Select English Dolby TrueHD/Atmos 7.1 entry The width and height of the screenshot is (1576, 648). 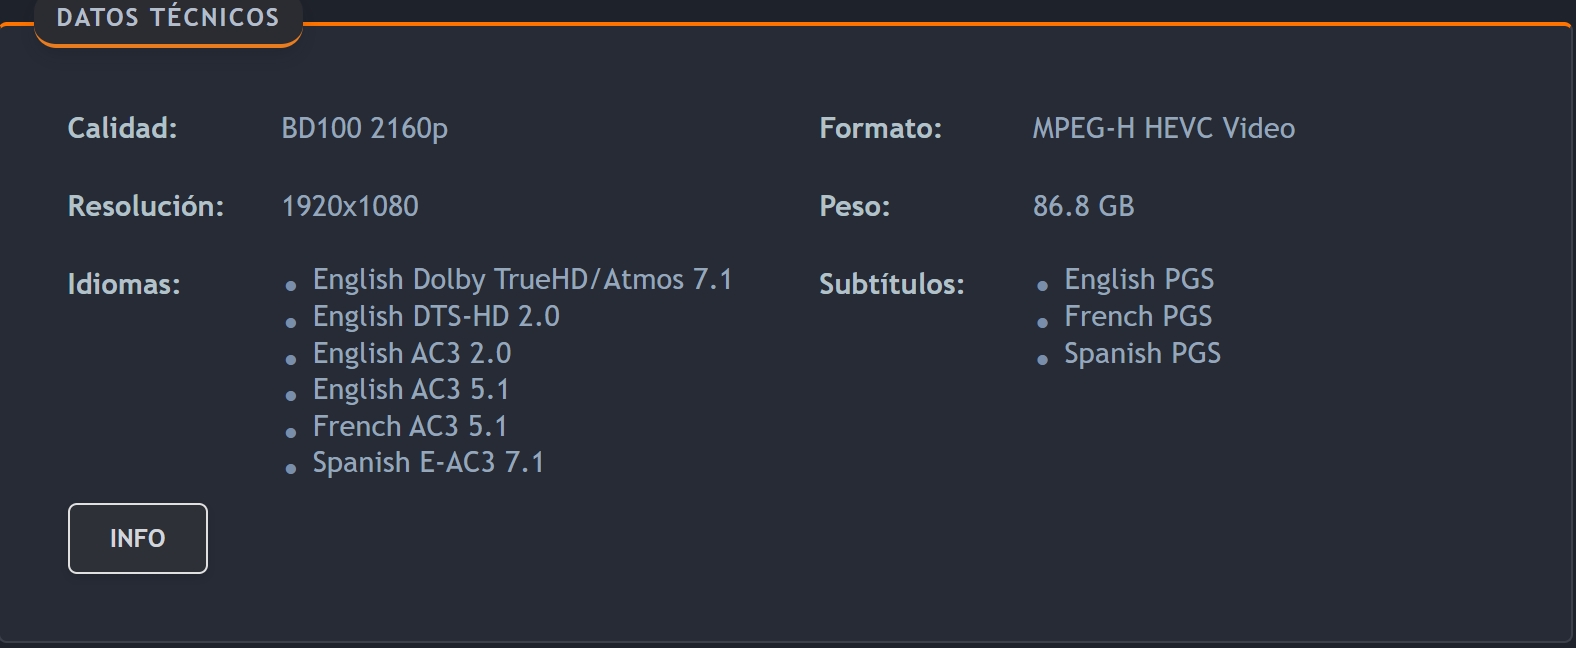tap(522, 279)
